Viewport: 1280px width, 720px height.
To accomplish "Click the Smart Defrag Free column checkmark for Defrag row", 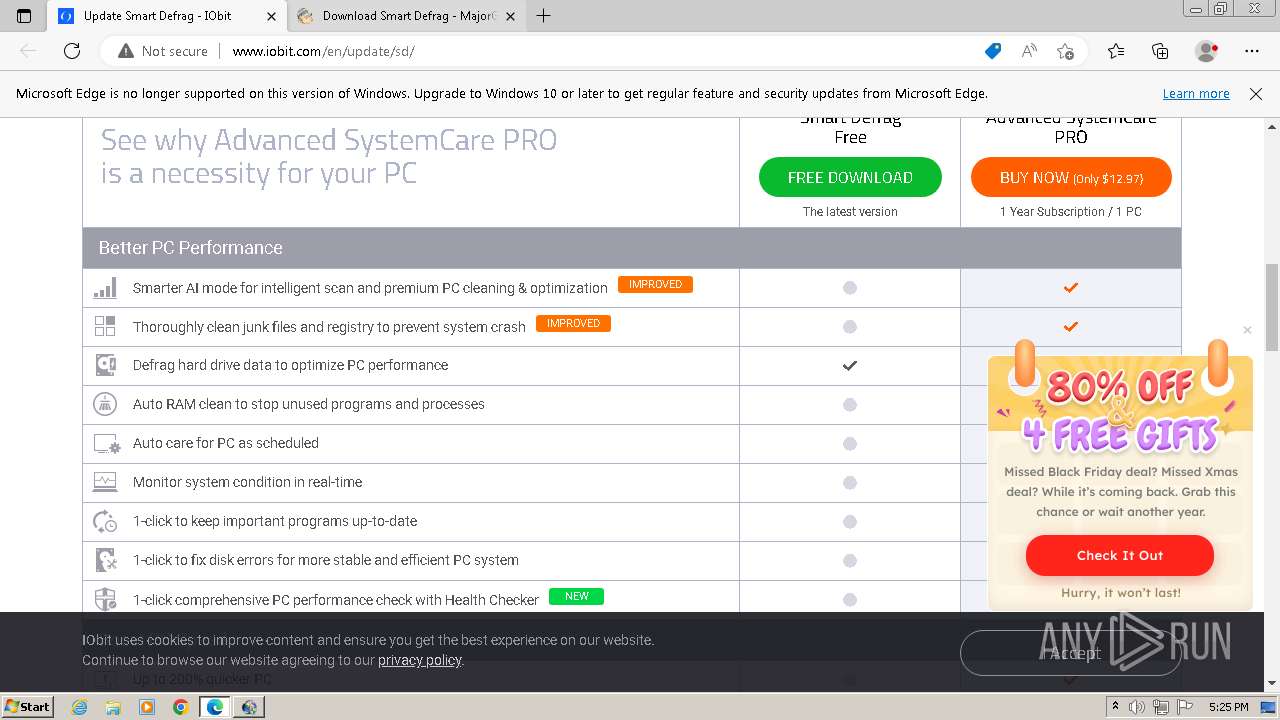I will tap(850, 365).
